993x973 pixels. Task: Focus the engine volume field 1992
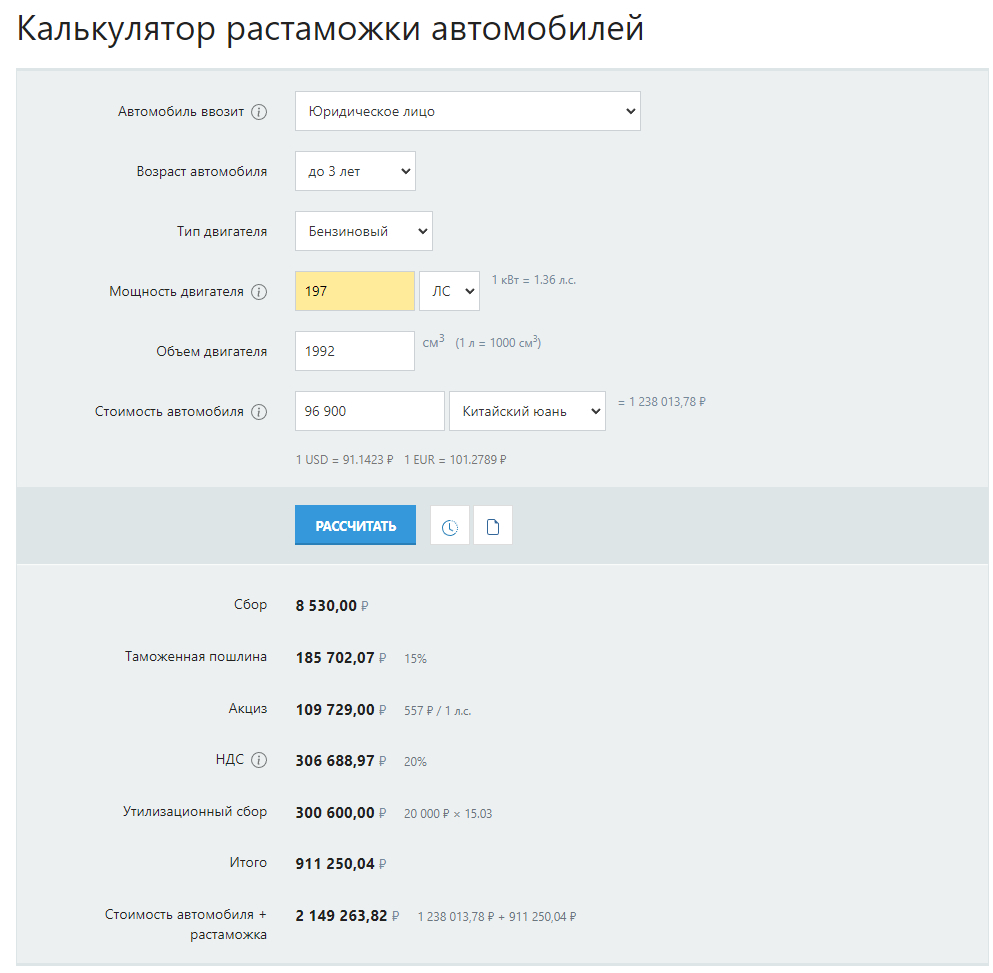[x=354, y=351]
